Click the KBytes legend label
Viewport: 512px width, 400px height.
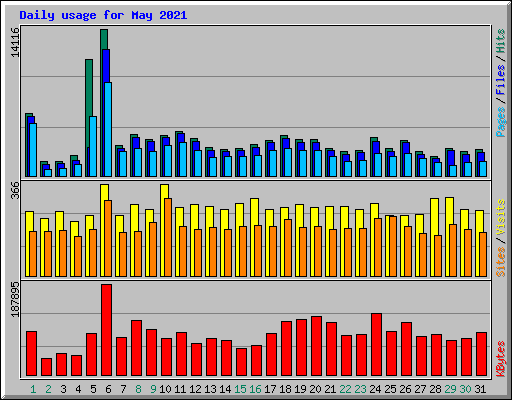pos(501,359)
